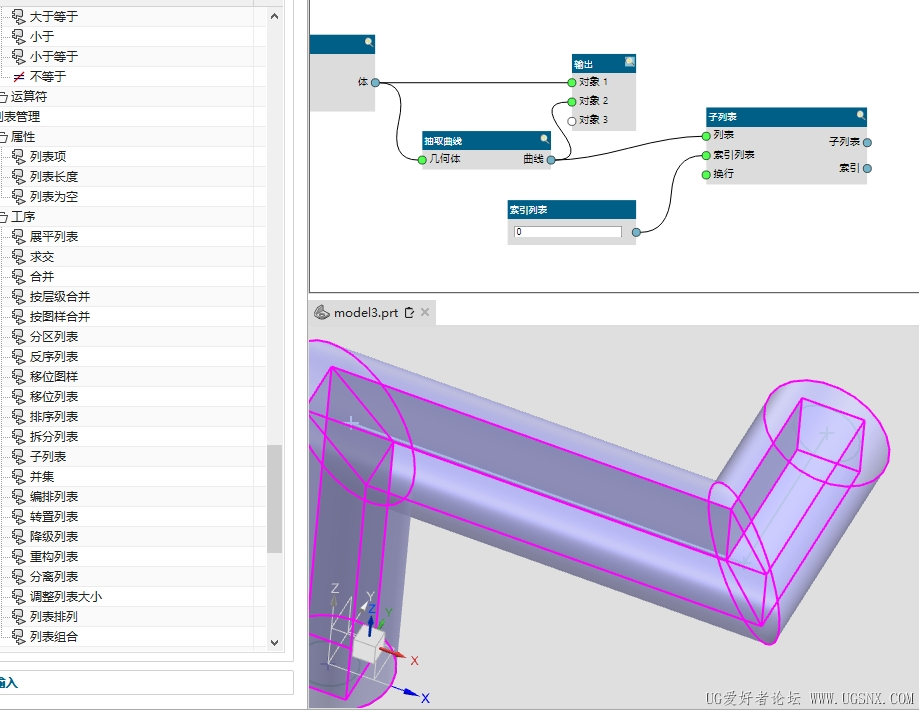
Task: Click the icon beside 并集
Action: [x=19, y=477]
